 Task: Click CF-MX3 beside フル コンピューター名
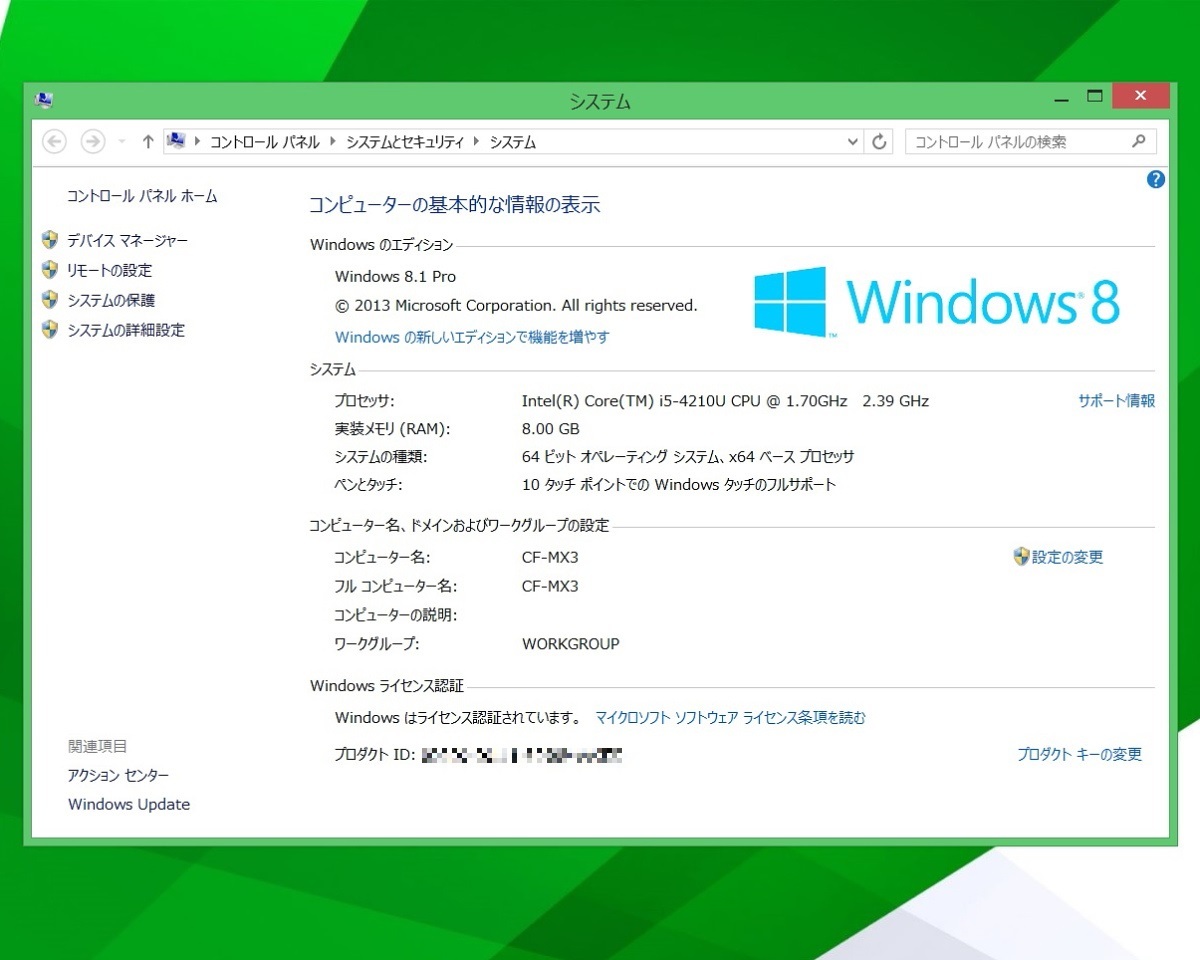pyautogui.click(x=550, y=586)
